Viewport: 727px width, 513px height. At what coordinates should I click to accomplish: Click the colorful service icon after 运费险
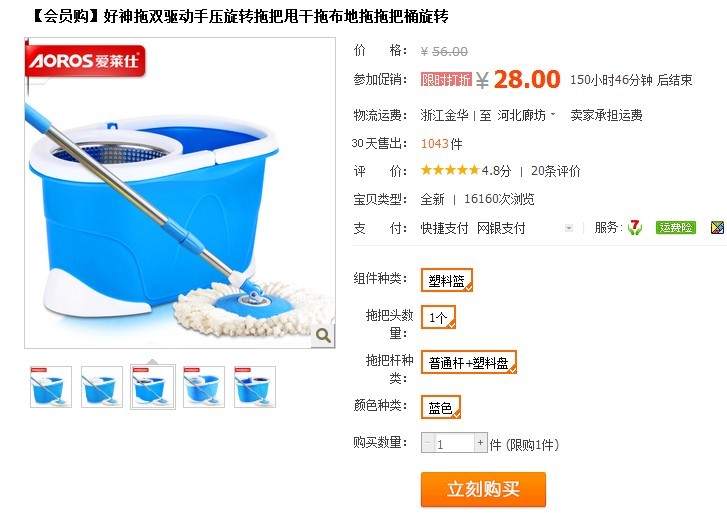point(717,227)
